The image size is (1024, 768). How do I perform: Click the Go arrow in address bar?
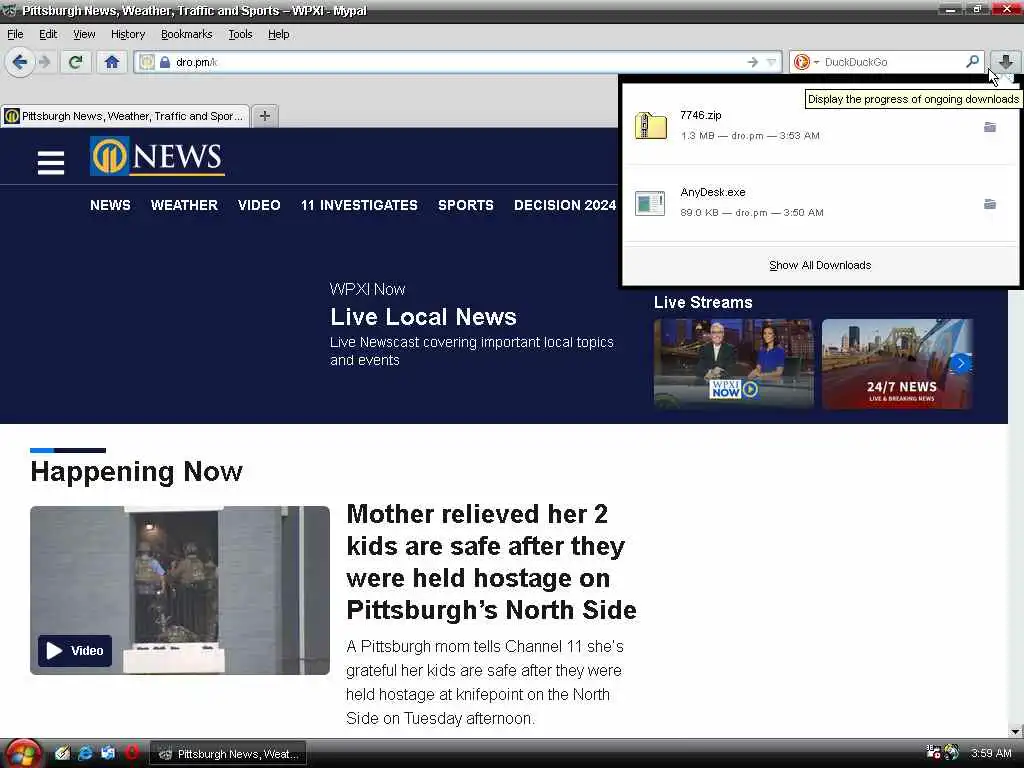point(752,62)
